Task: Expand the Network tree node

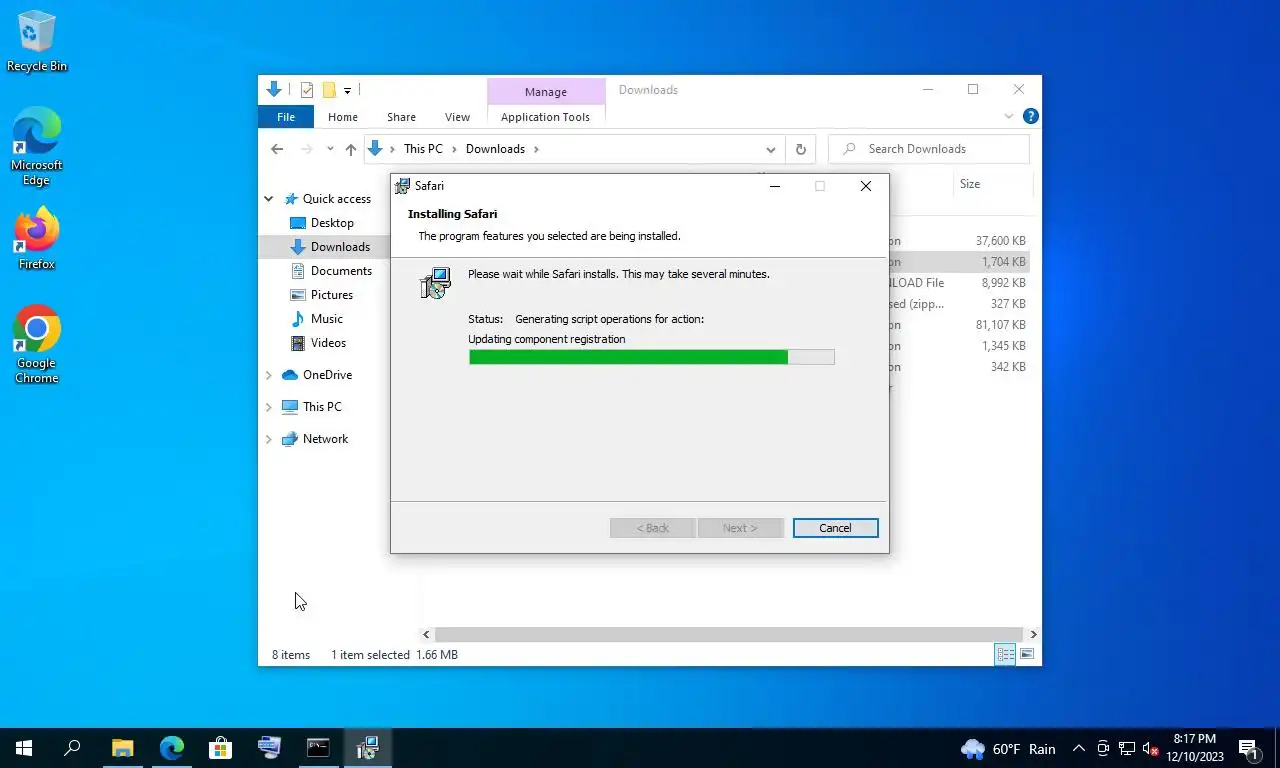Action: pos(268,439)
